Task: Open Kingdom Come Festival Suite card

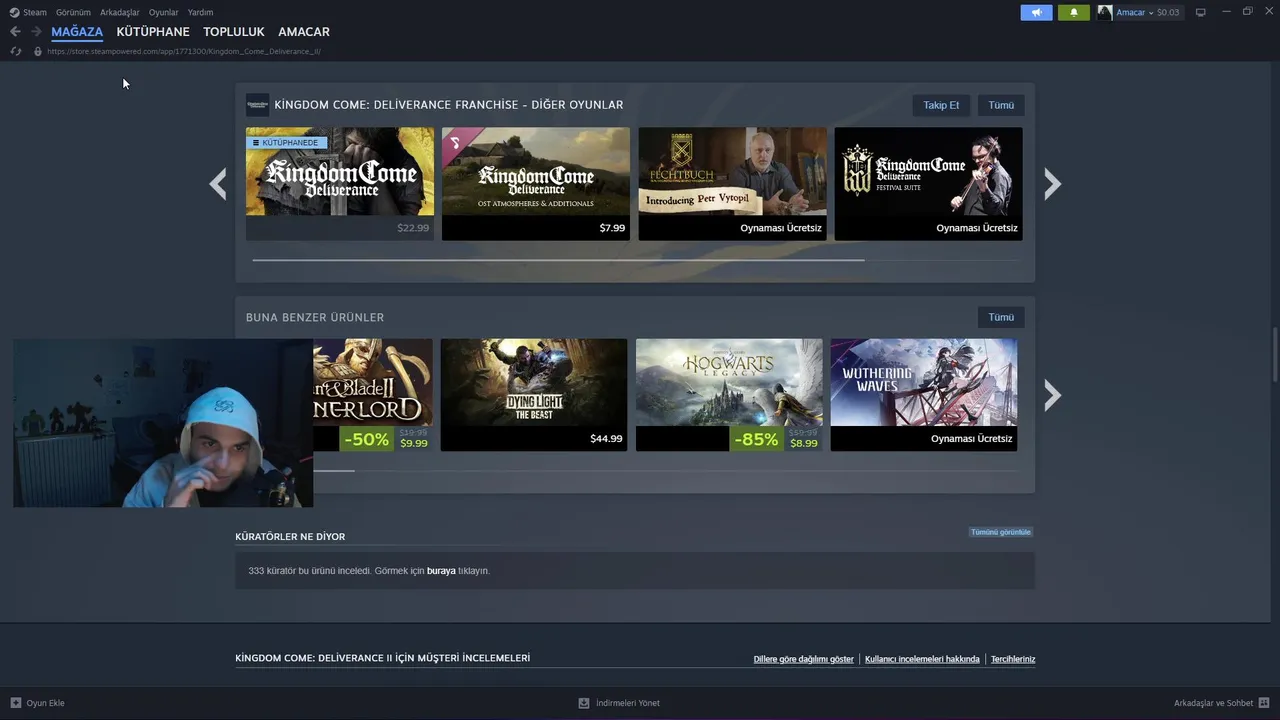Action: click(928, 183)
